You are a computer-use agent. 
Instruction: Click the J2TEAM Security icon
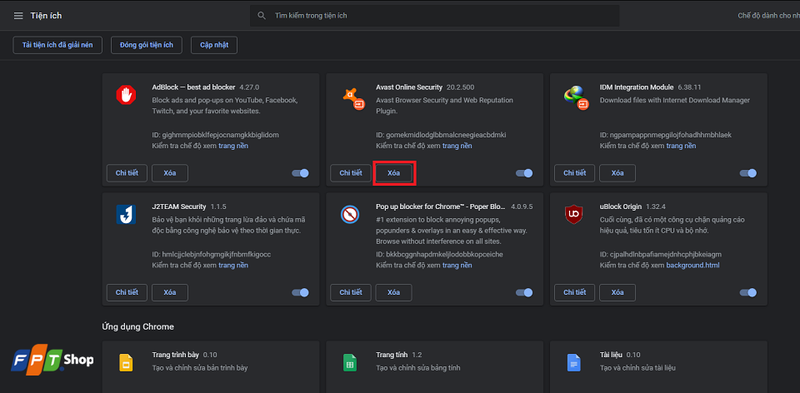tap(126, 215)
